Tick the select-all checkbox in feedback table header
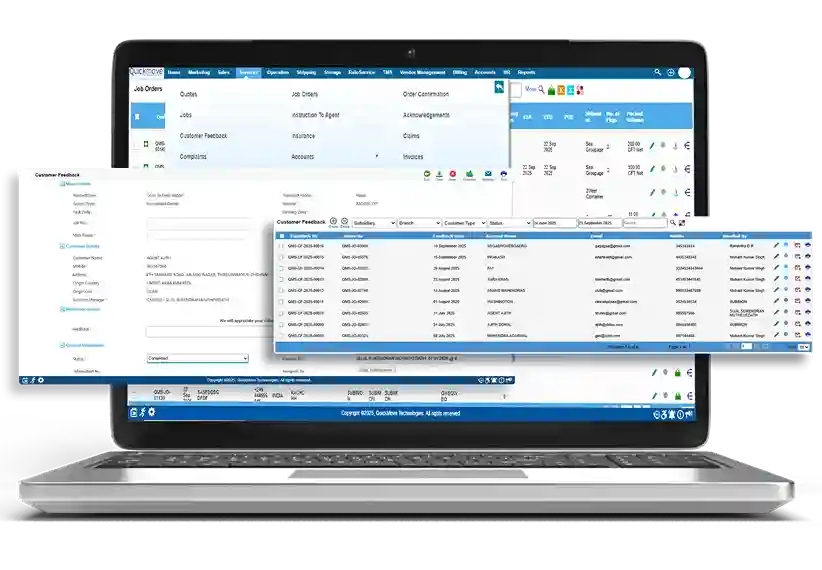 (x=281, y=236)
